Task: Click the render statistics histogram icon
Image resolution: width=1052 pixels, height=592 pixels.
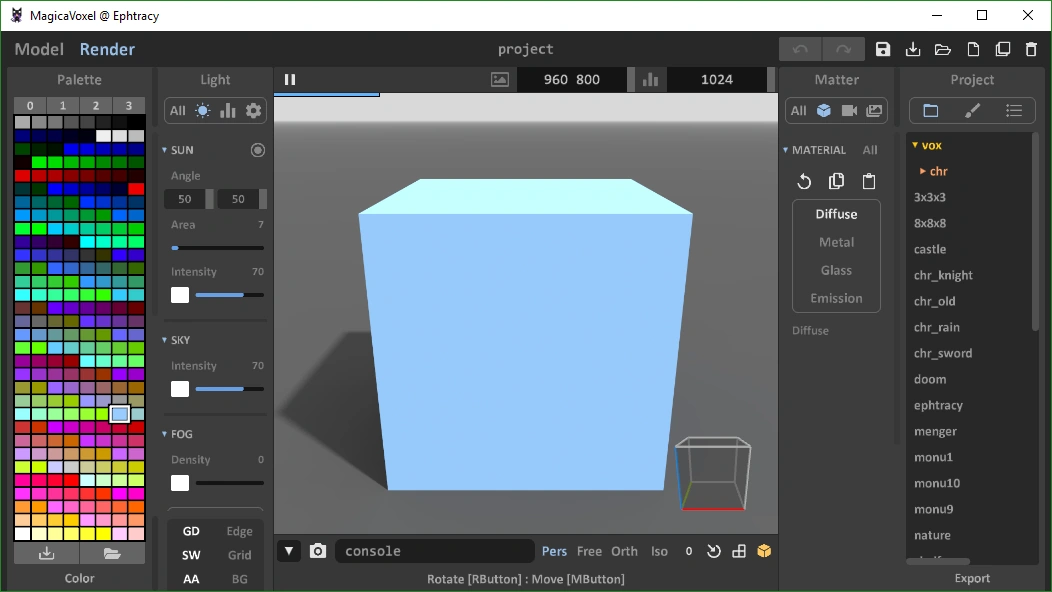Action: pos(648,79)
